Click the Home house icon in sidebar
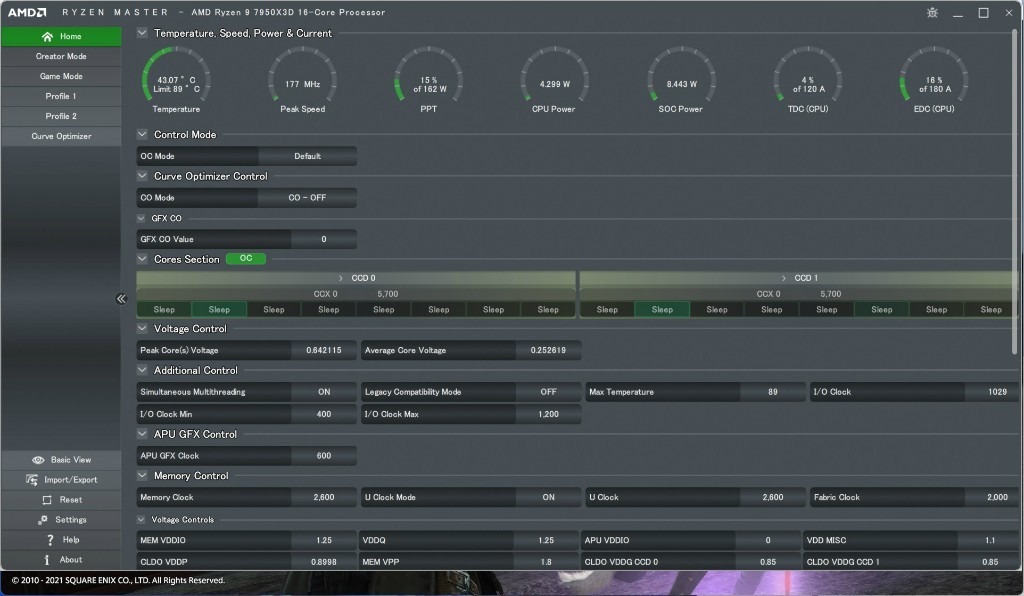The width and height of the screenshot is (1024, 596). click(47, 37)
